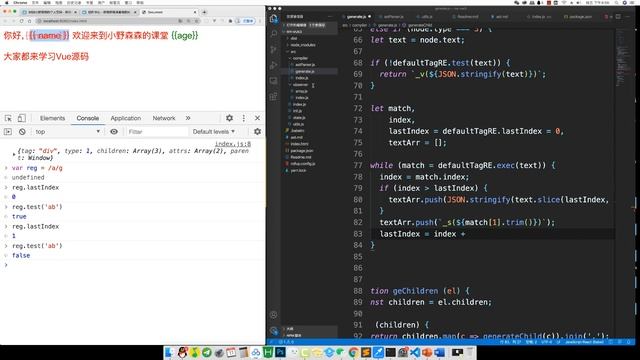Open the QQ penguin app from the Dock
Viewport: 640px width, 360px height.
[x=182, y=352]
